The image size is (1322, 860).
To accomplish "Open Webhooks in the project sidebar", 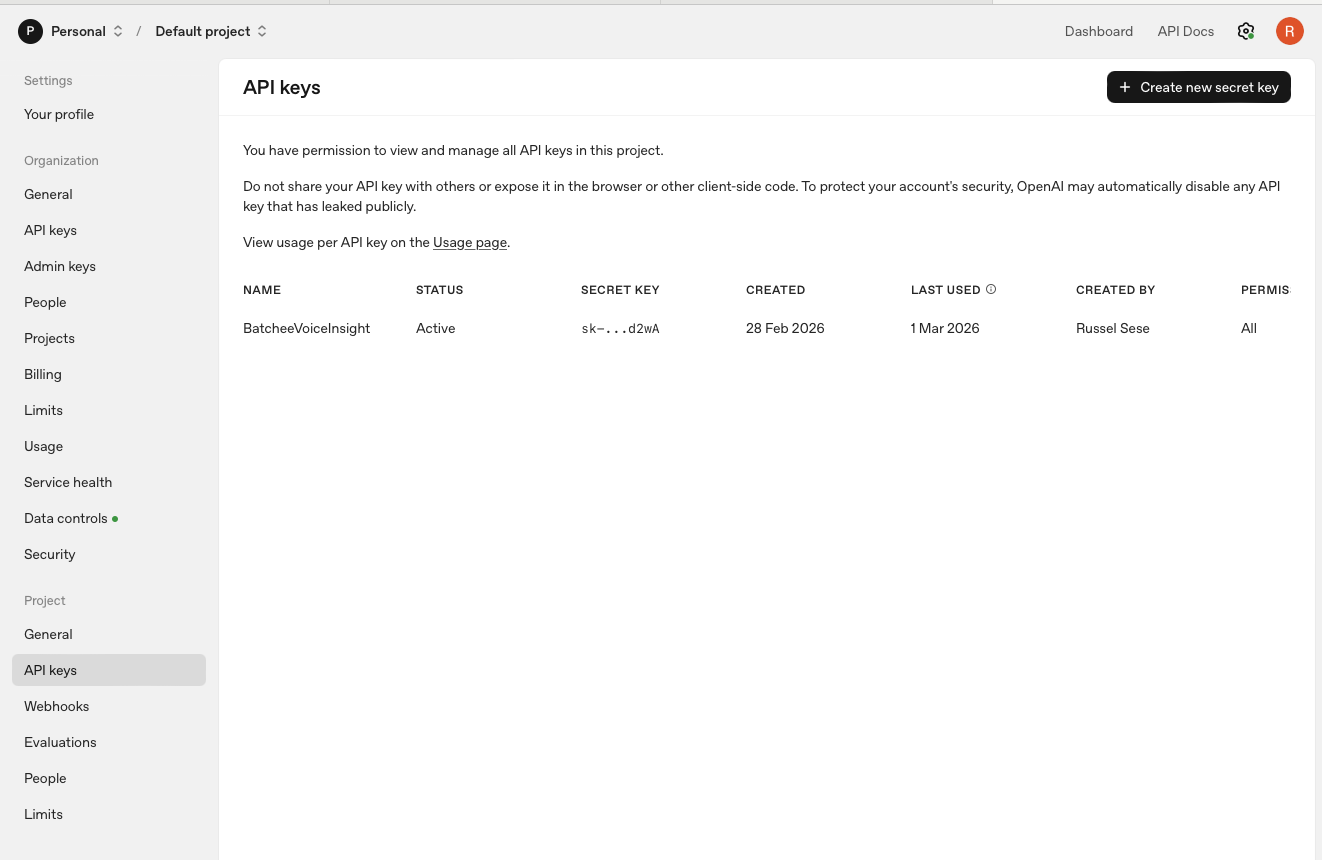I will [x=56, y=706].
